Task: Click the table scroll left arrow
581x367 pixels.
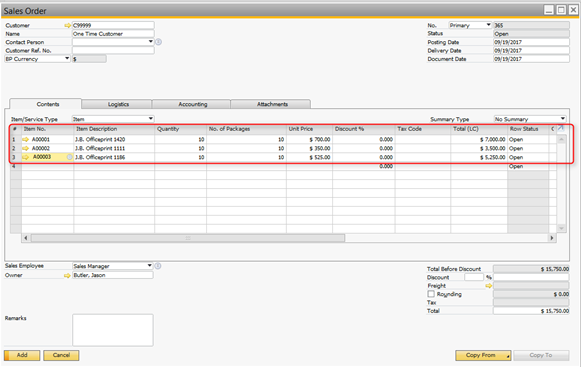Action: (26, 238)
